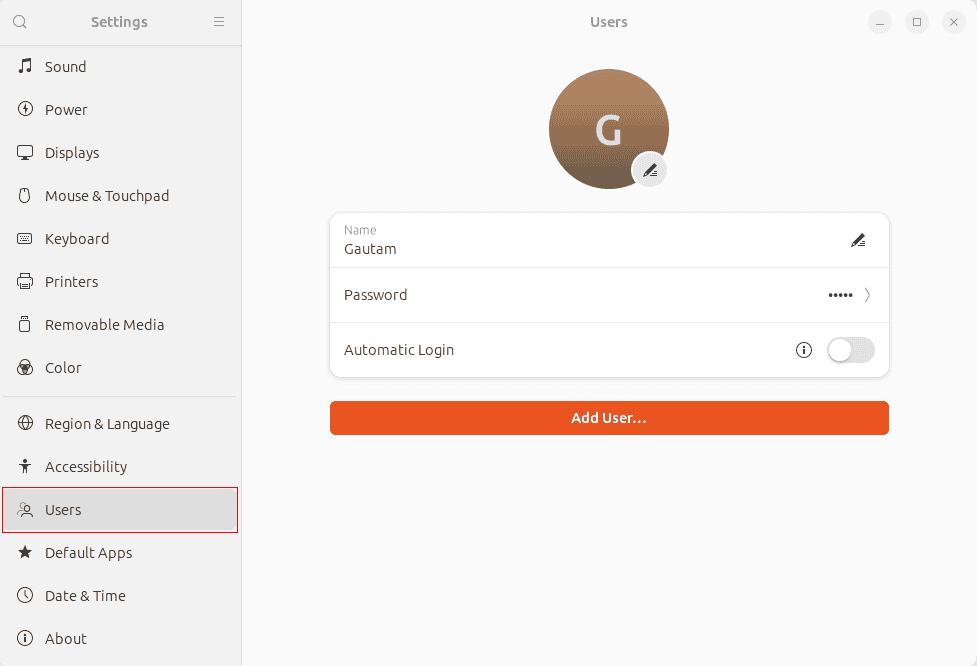
Task: Open Printers via printer icon
Action: [23, 281]
